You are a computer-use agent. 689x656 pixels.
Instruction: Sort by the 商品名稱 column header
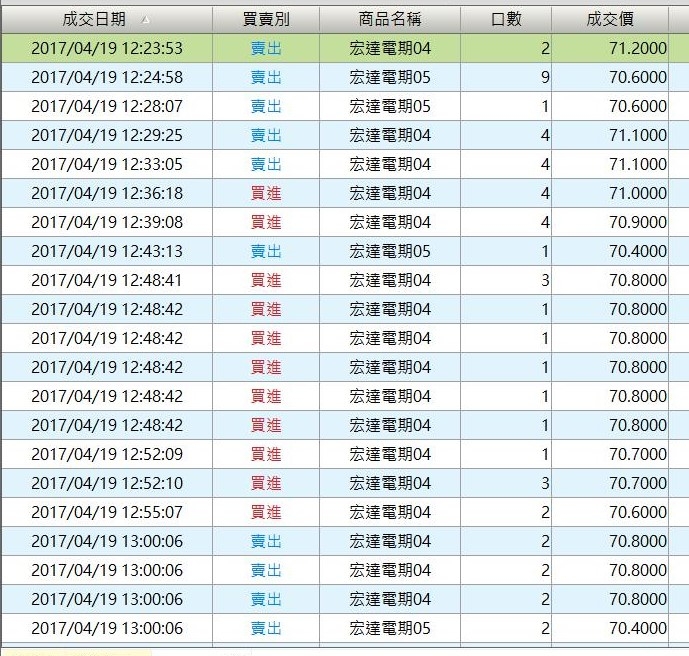pyautogui.click(x=390, y=19)
